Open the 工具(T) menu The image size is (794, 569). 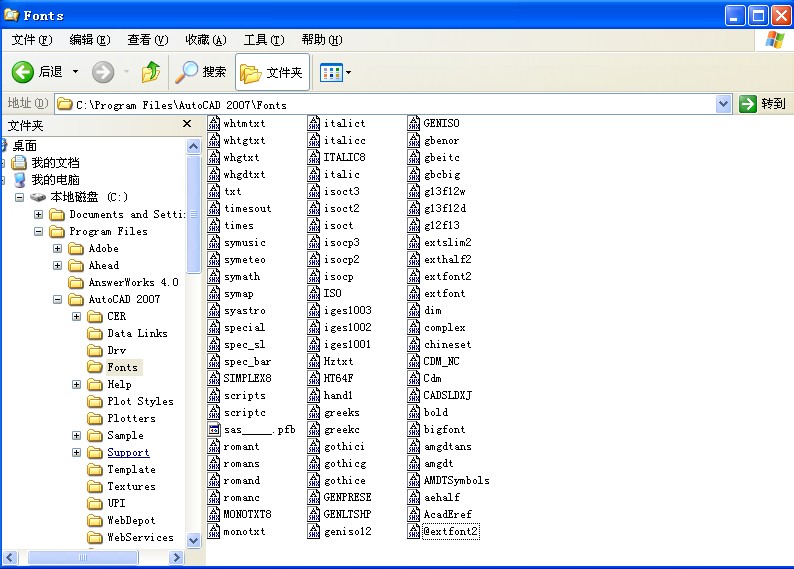point(264,39)
